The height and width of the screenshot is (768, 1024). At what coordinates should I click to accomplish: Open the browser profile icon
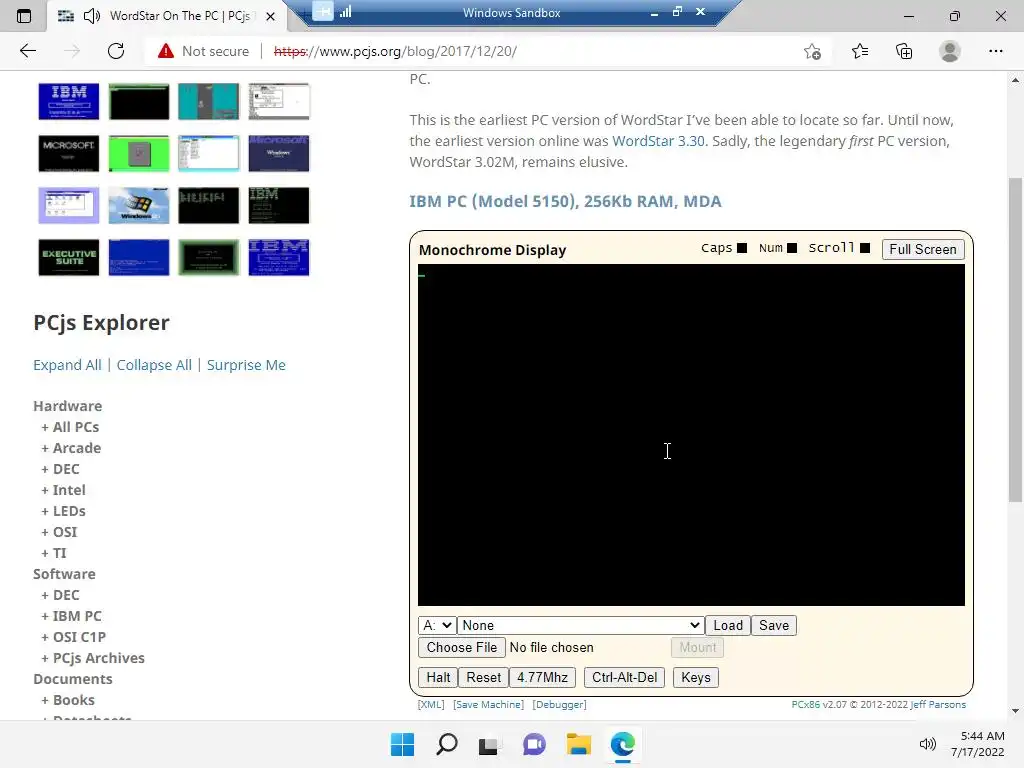[x=950, y=51]
